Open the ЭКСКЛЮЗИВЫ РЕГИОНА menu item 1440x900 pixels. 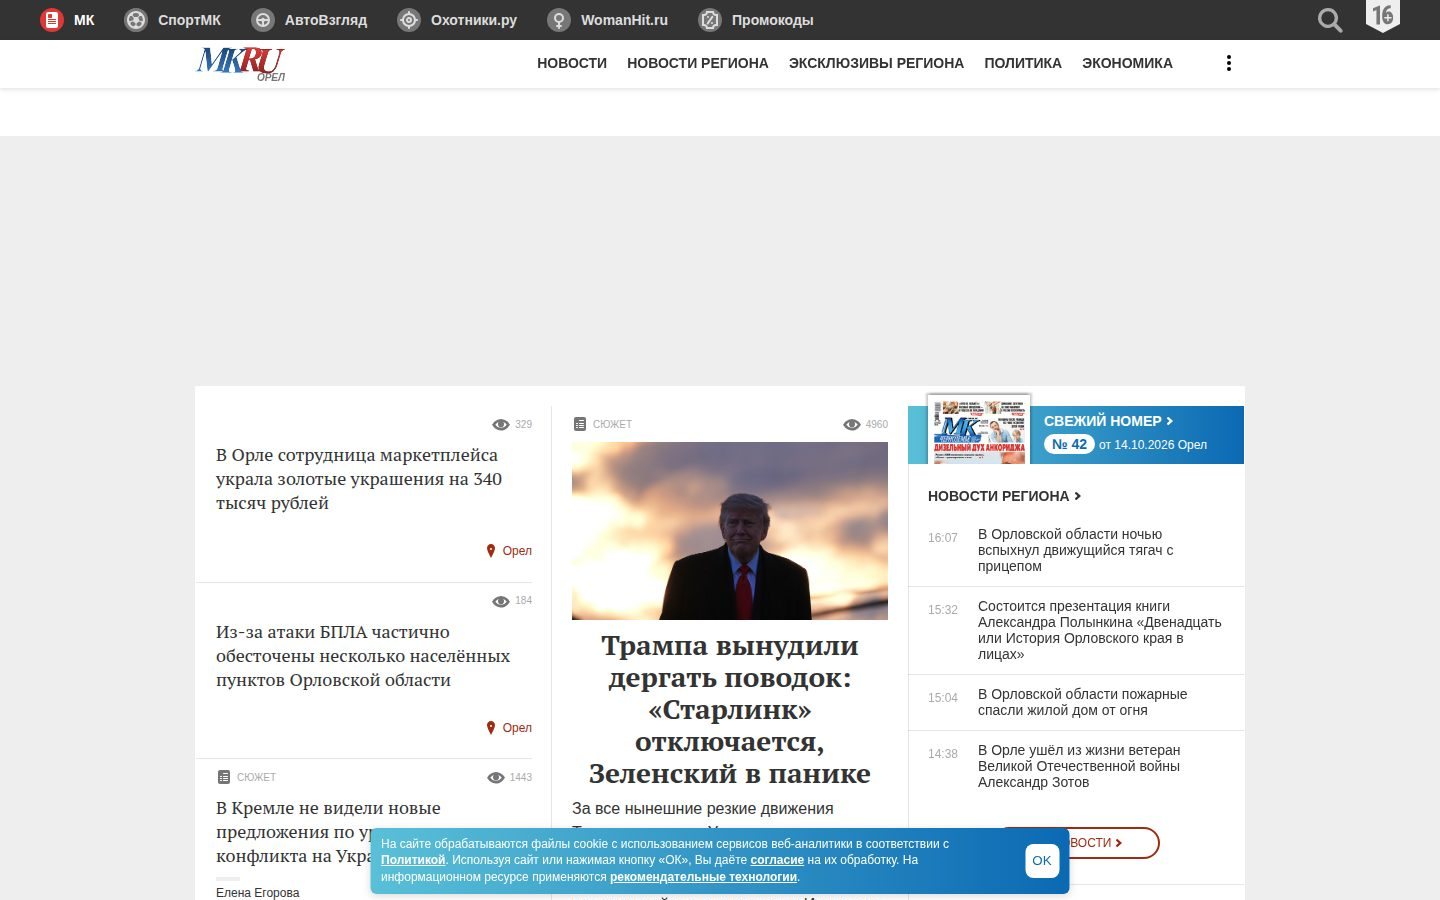point(876,63)
